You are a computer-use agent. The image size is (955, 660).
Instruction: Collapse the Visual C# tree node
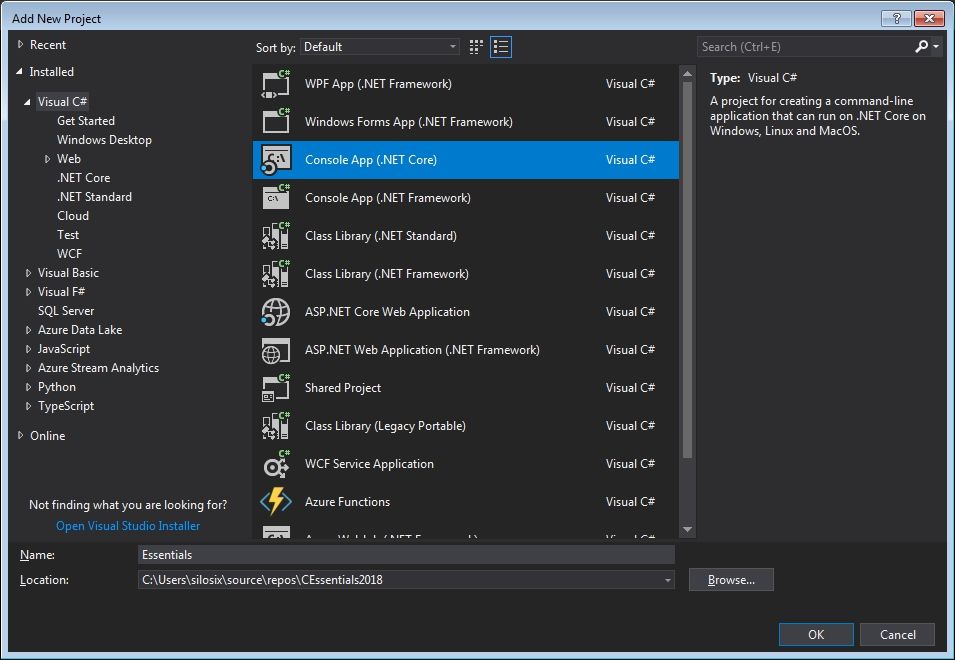coord(28,102)
